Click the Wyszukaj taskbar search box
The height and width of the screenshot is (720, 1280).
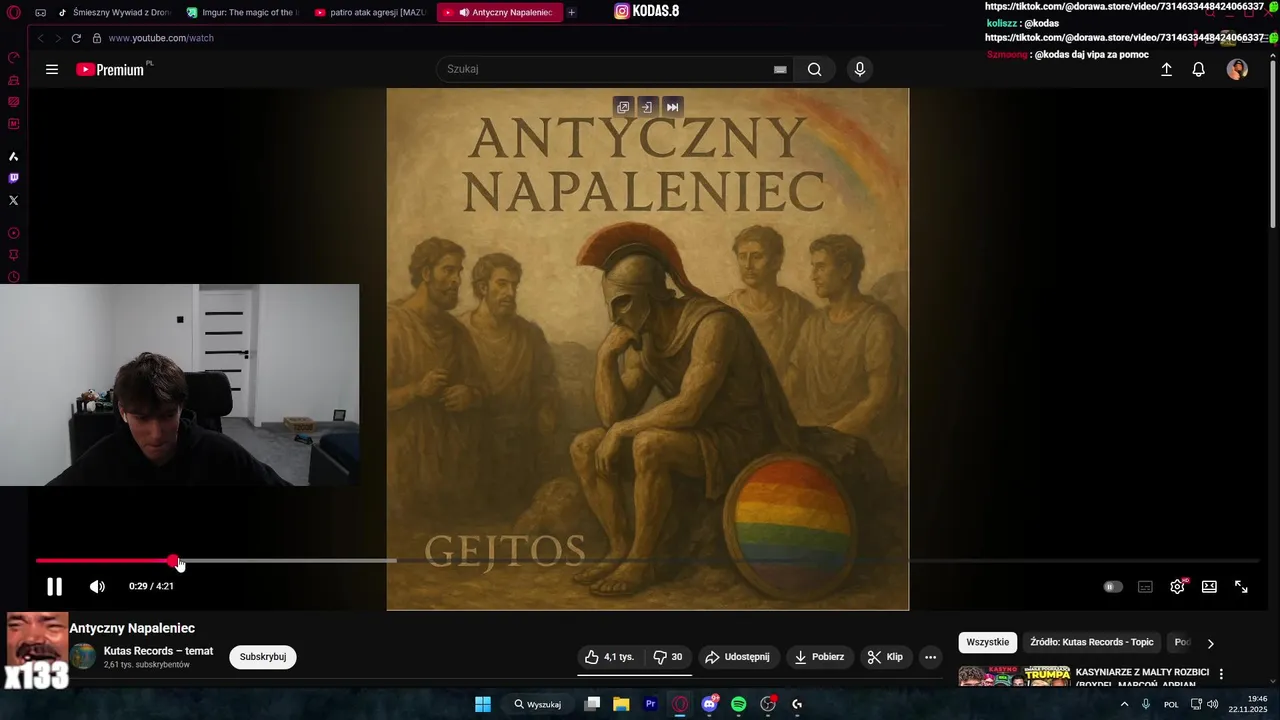click(x=537, y=704)
